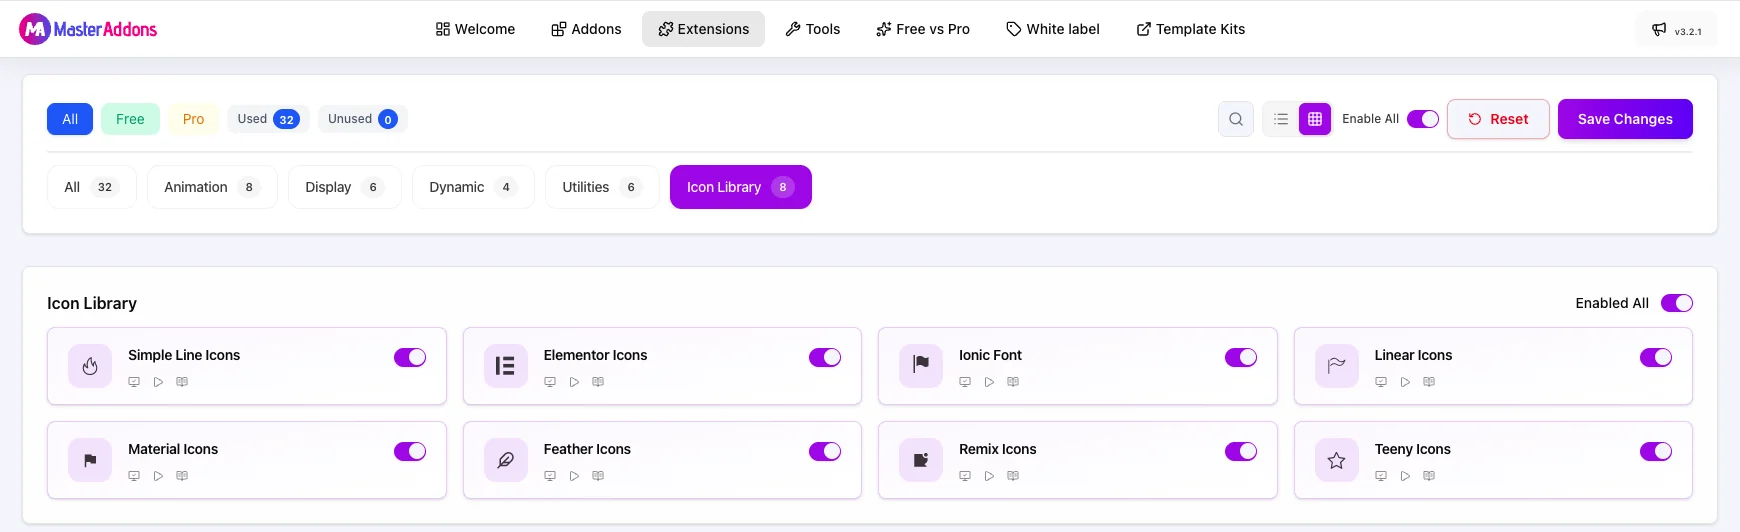Click the v3.2.1 changelog badge

[x=1676, y=30]
